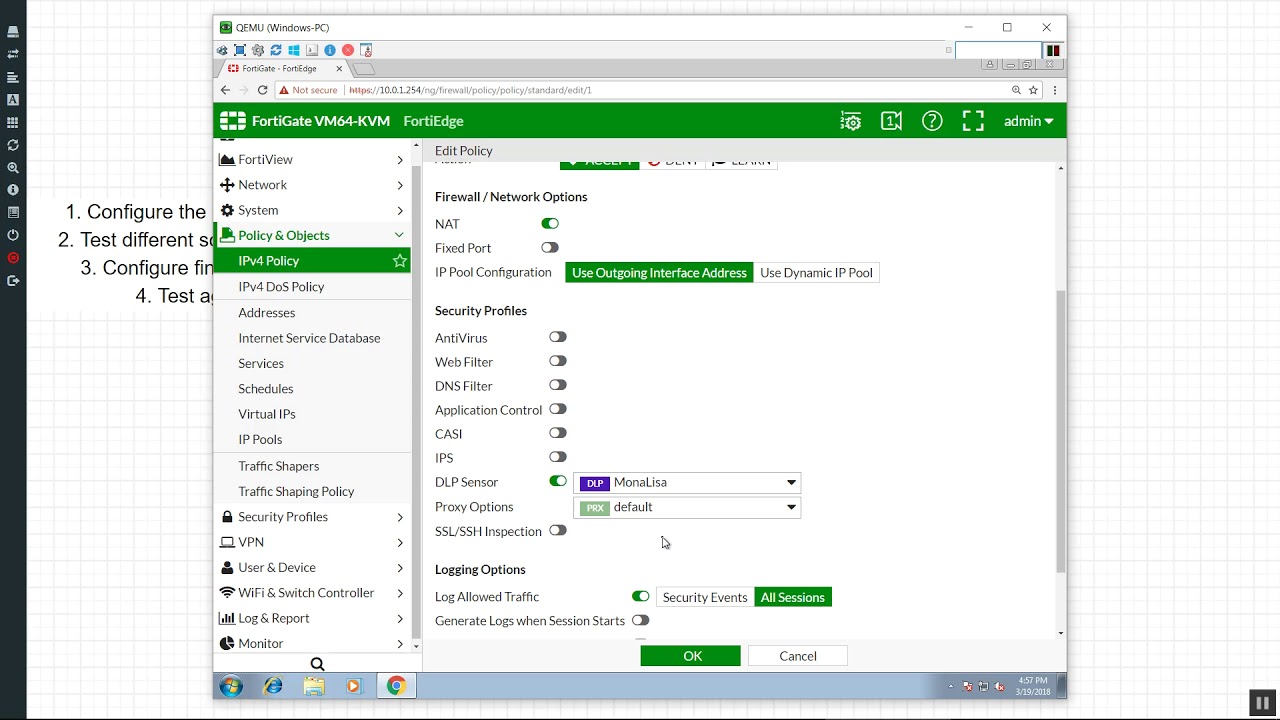Click the Windows key icon in QEMU toolbar
The image size is (1280, 720).
(x=294, y=50)
